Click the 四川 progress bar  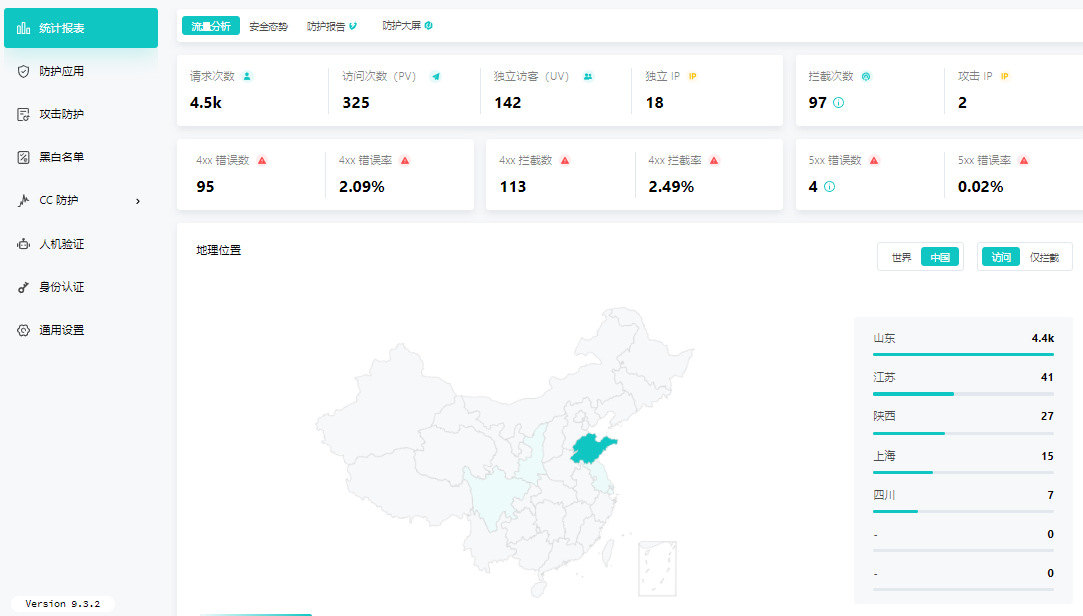point(964,511)
